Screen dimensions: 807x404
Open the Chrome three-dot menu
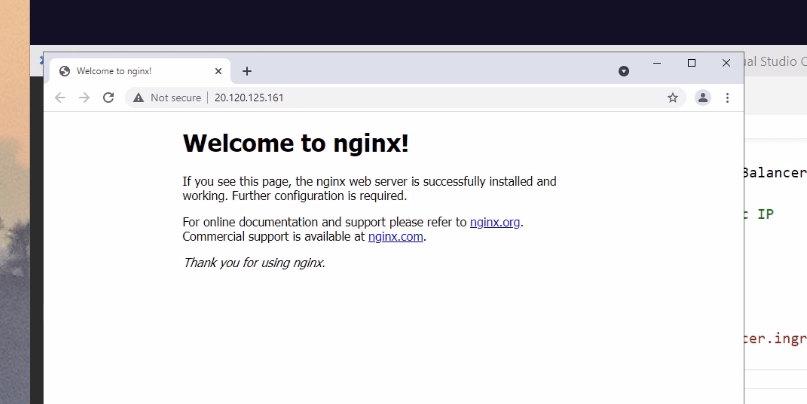point(727,98)
